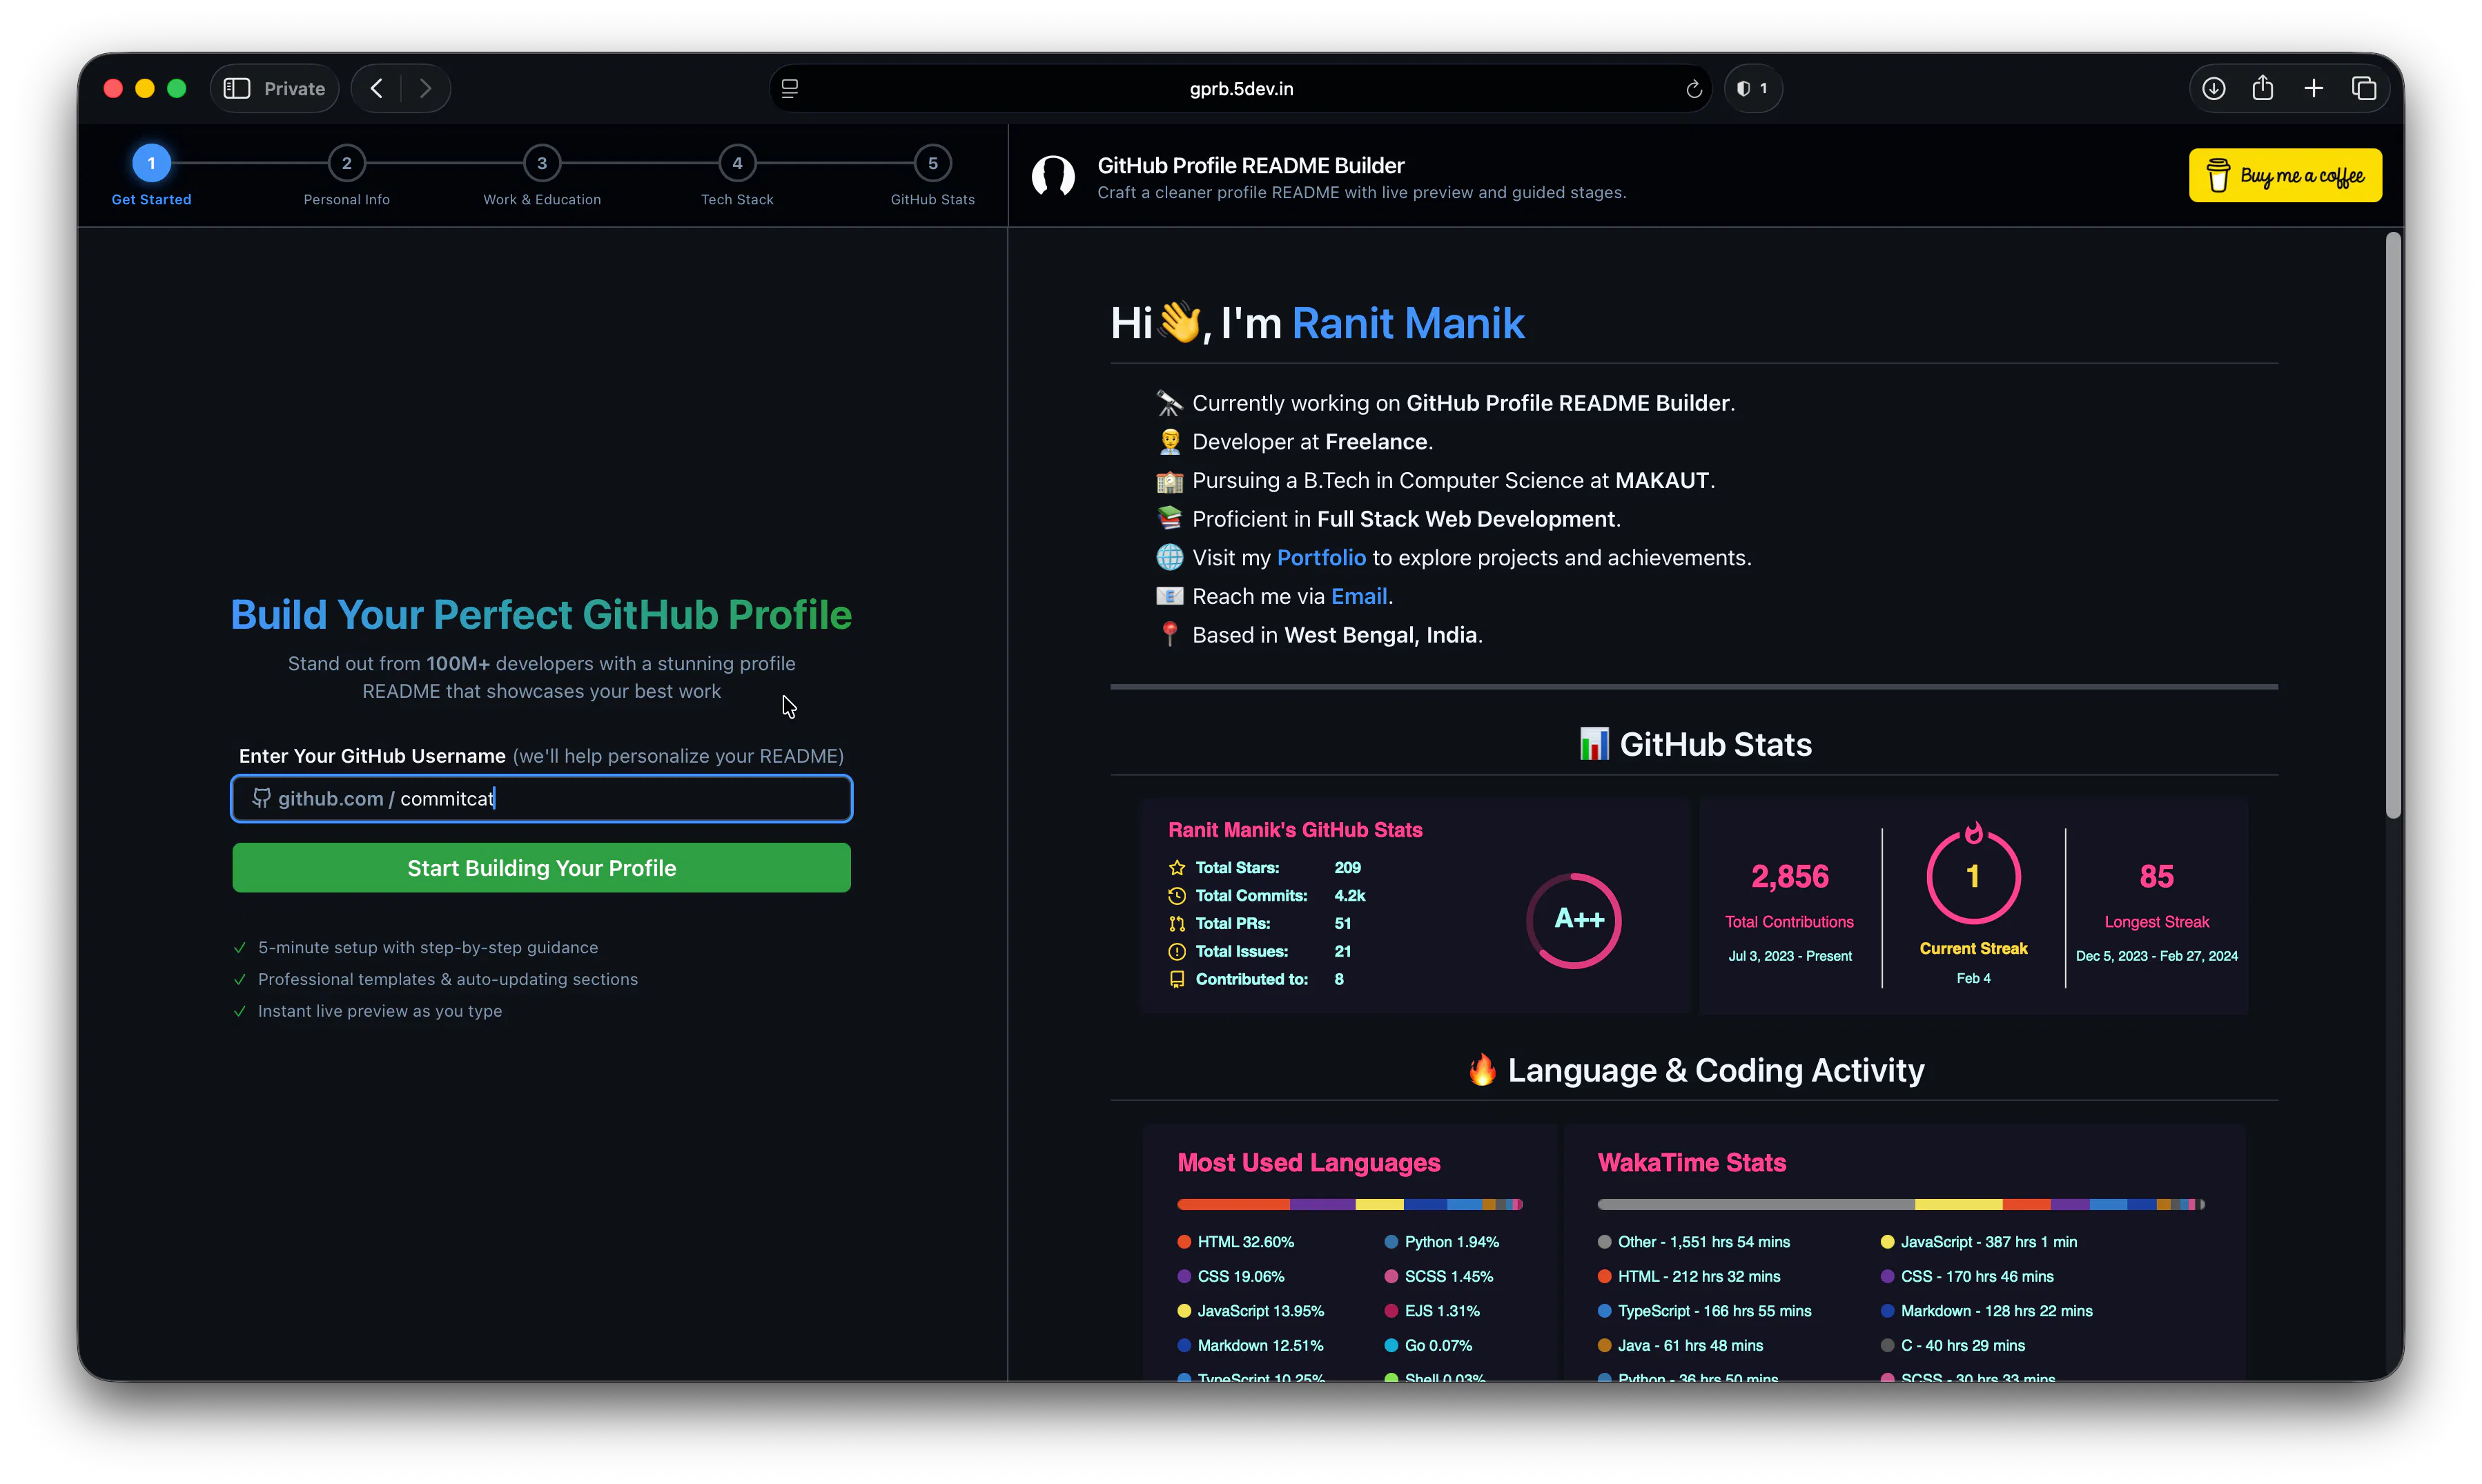2482x1484 pixels.
Task: Toggle the Safari sidebar icon
Action: click(x=237, y=89)
